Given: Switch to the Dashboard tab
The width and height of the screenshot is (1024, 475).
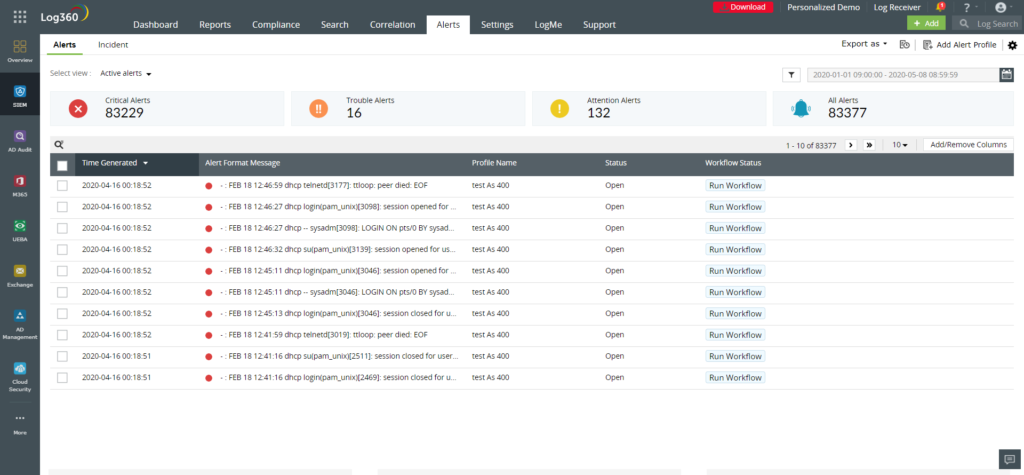Looking at the screenshot, I should tap(155, 25).
